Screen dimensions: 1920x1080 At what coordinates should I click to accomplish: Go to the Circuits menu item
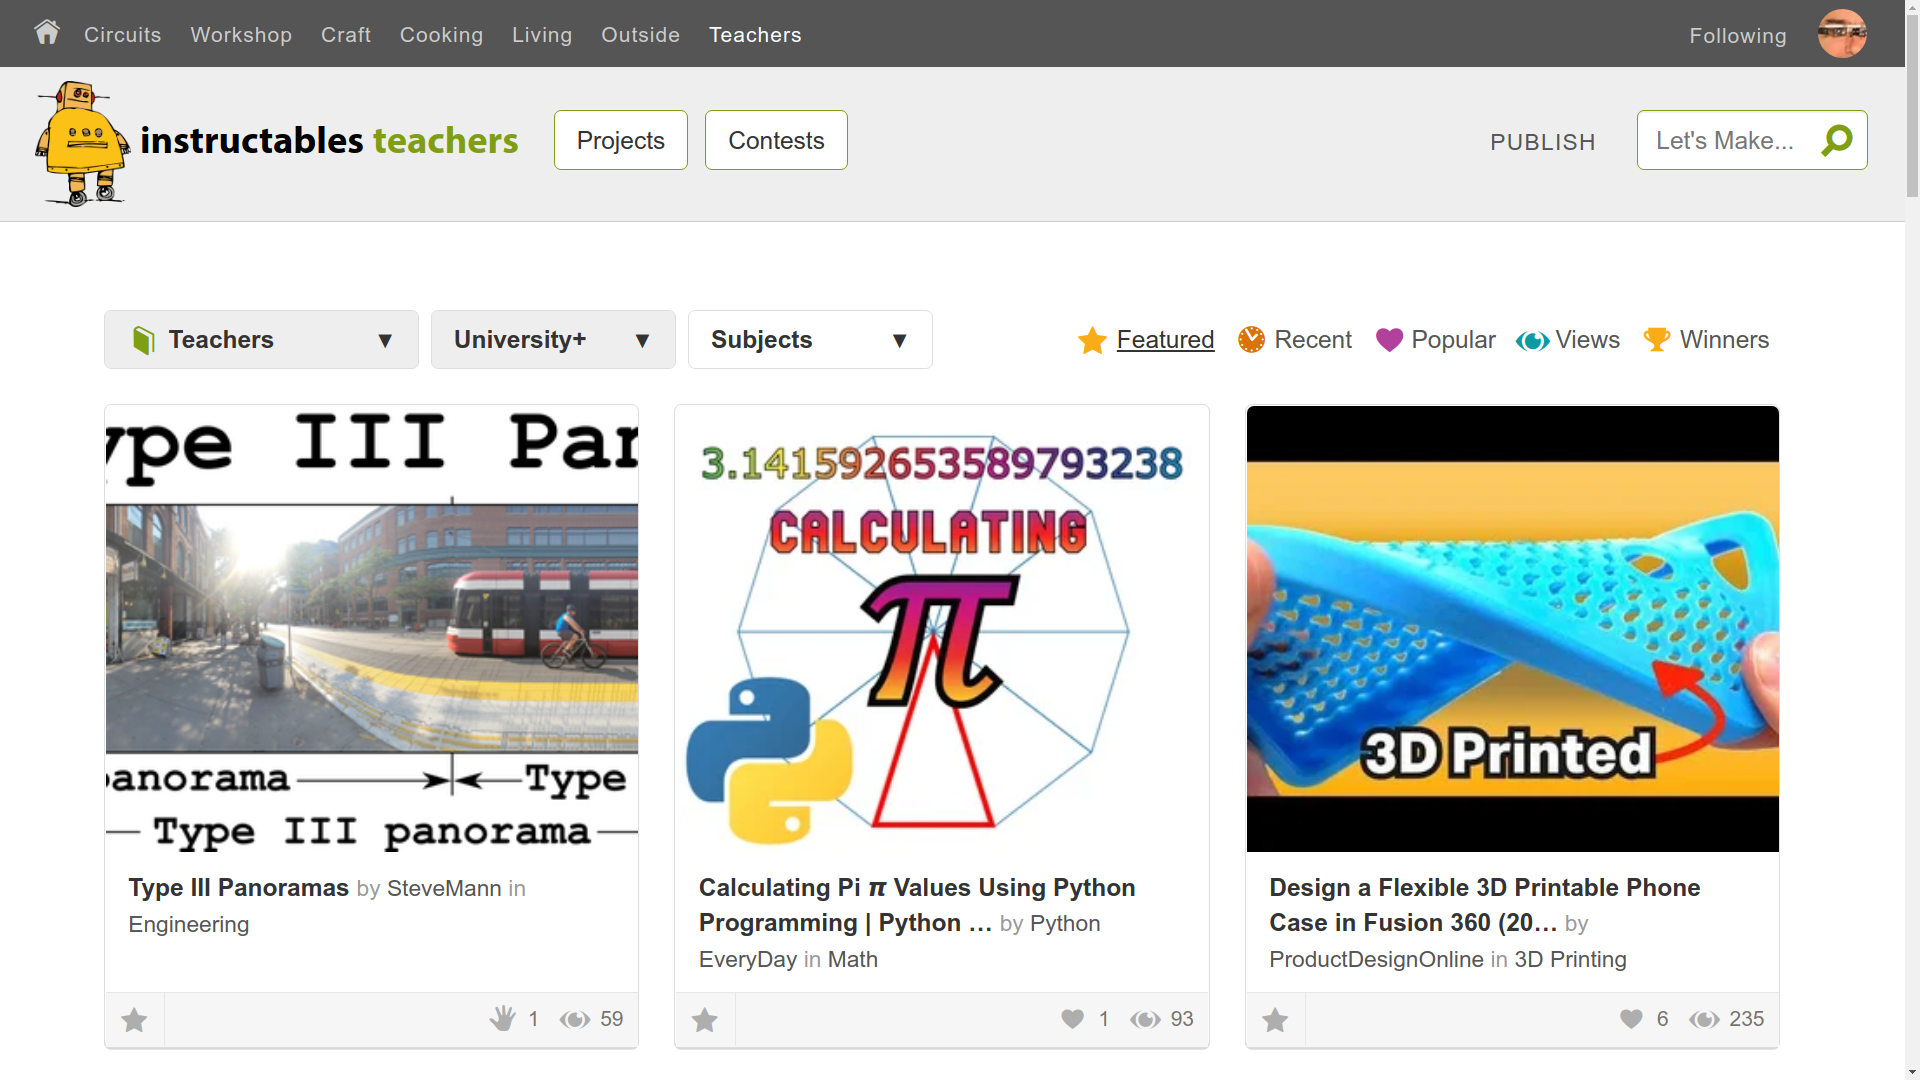122,35
